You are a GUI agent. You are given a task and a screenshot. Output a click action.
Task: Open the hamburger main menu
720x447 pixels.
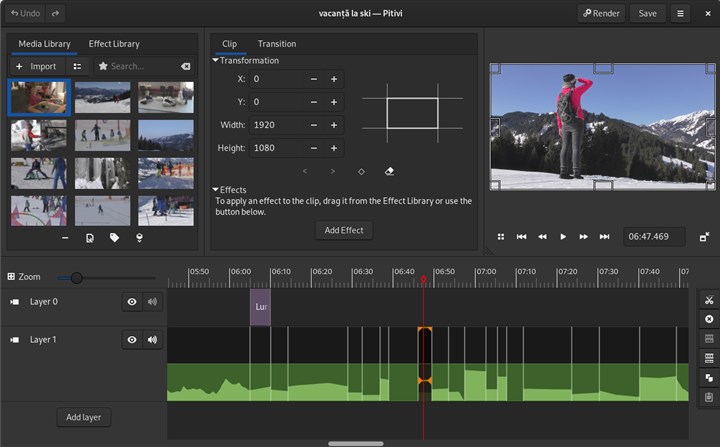click(681, 14)
